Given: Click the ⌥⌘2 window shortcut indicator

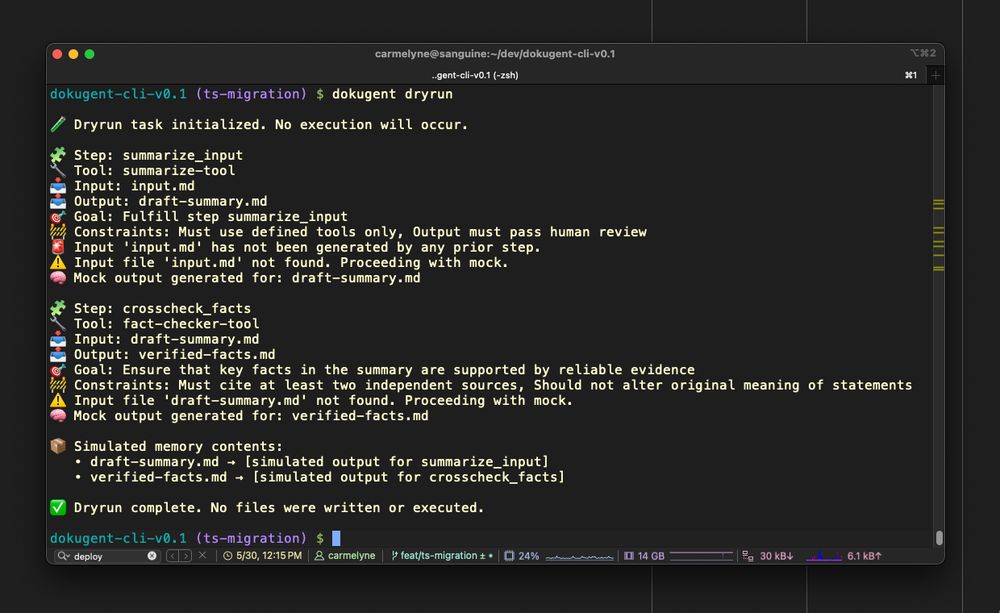Looking at the screenshot, I should [923, 53].
